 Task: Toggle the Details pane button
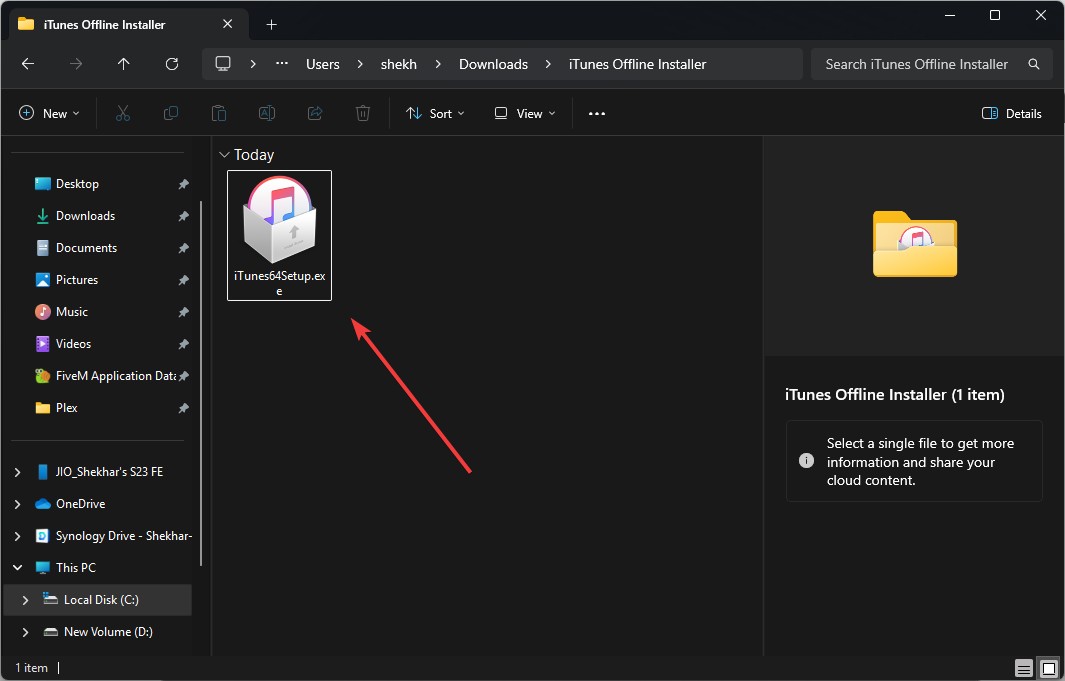coord(1011,113)
